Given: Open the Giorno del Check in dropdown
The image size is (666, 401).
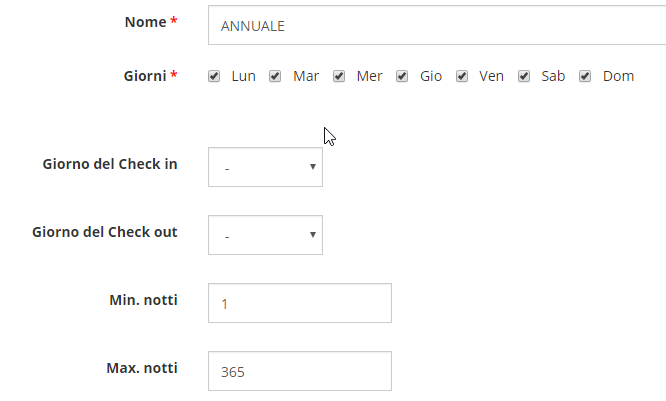Looking at the screenshot, I should [265, 167].
